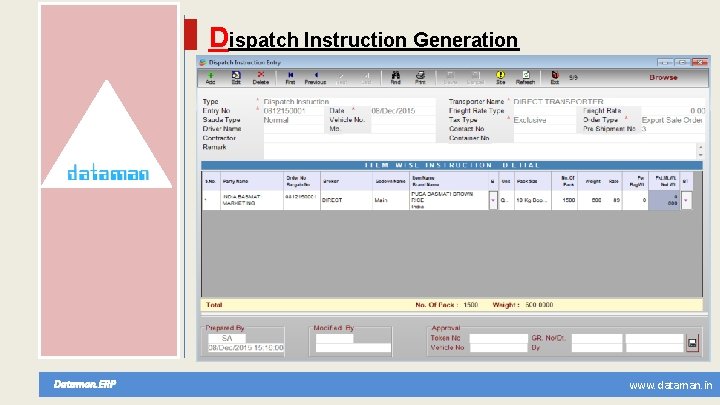Click the Print toolbar icon
Viewport: 720px width, 405px height.
coord(420,78)
